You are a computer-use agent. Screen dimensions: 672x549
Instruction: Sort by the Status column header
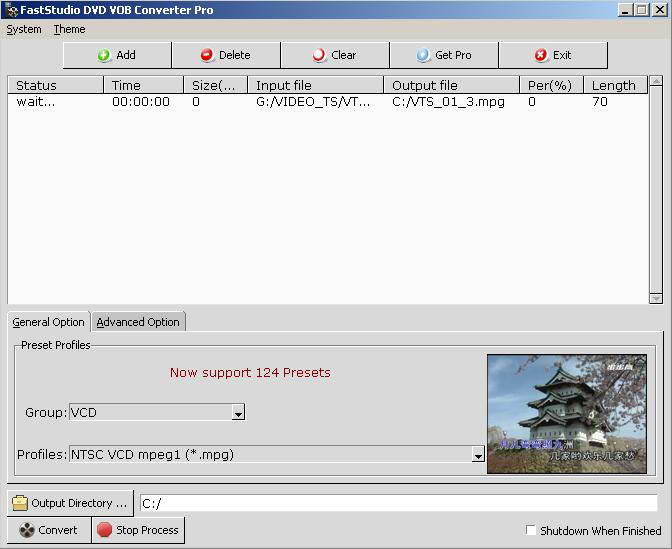click(x=56, y=85)
